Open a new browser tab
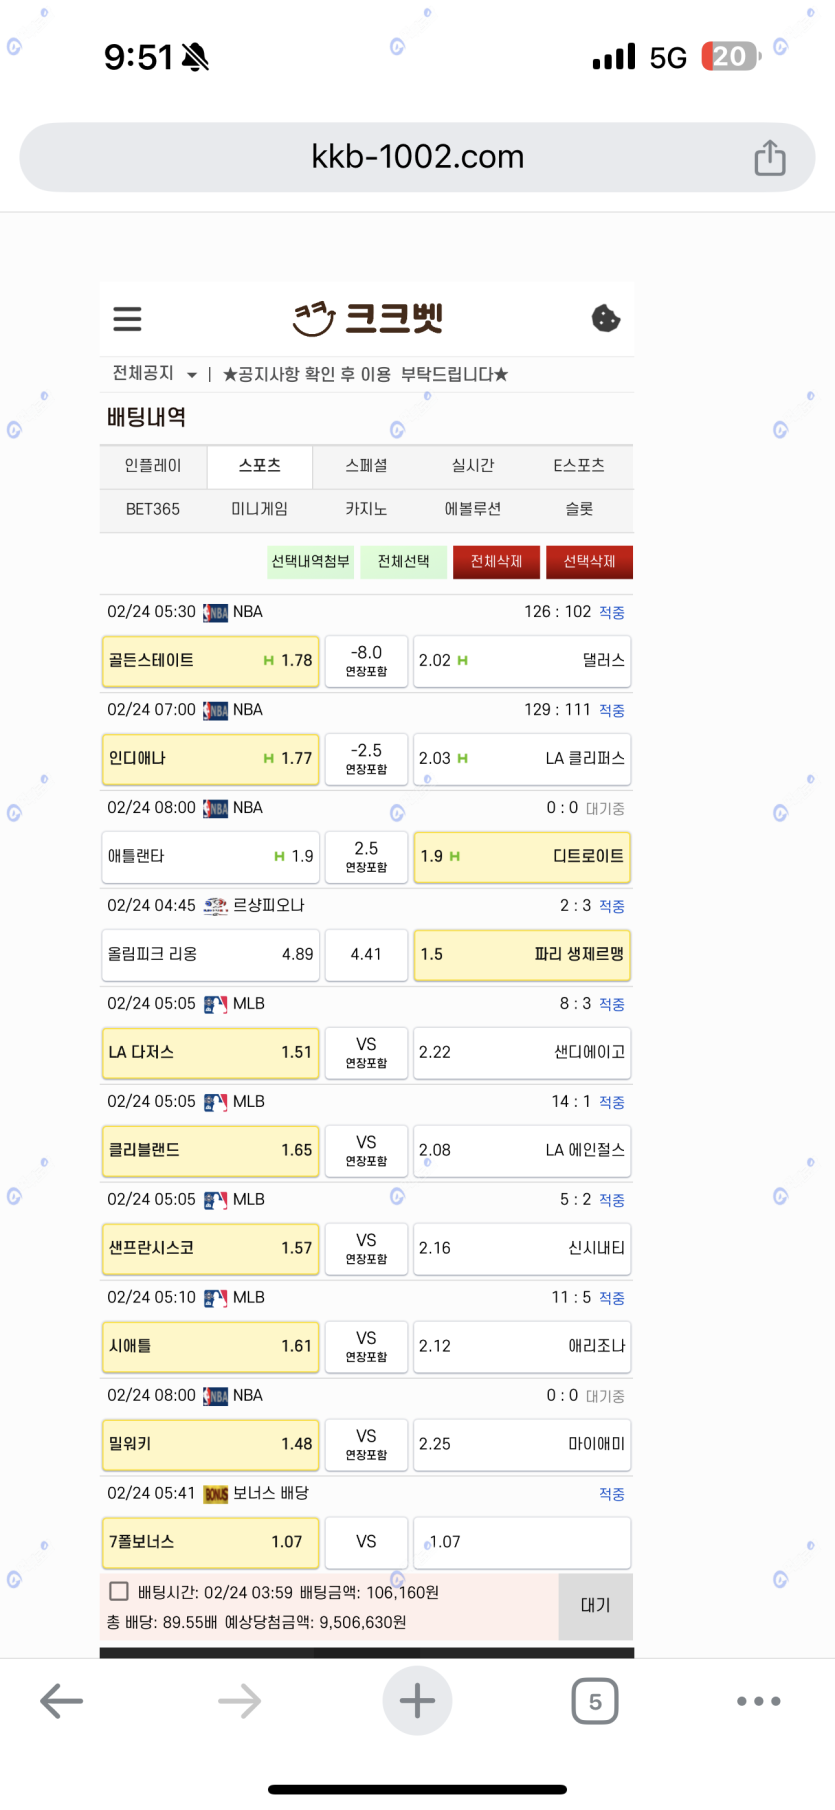835x1810 pixels. [417, 1700]
